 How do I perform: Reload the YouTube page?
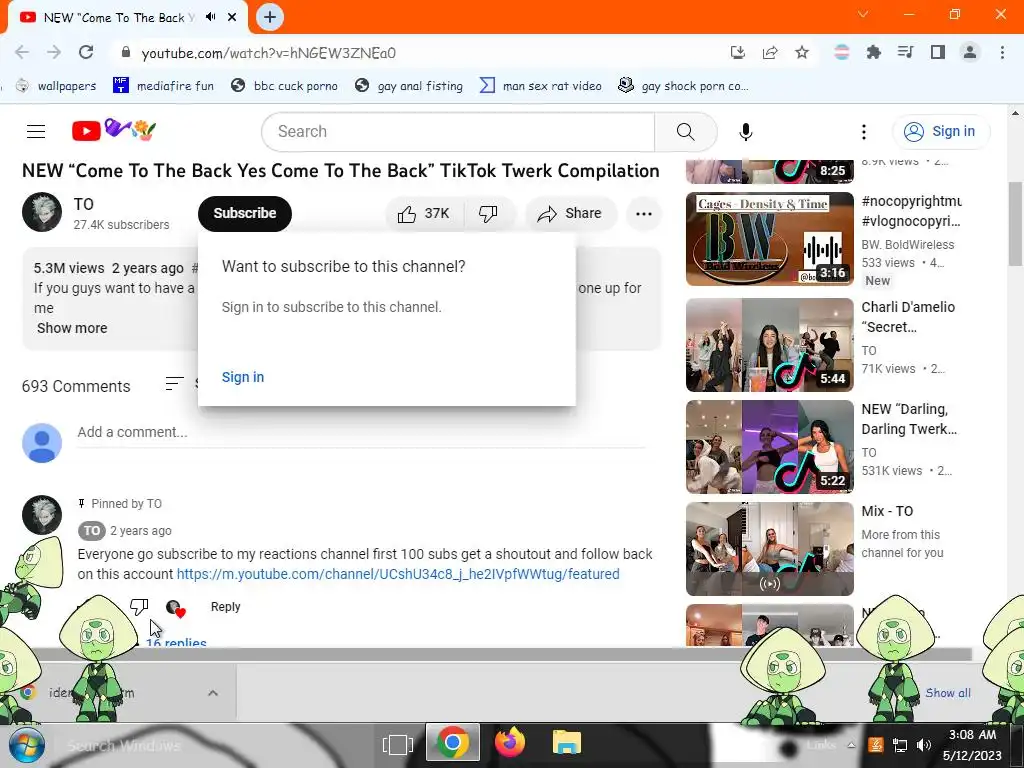(x=86, y=53)
